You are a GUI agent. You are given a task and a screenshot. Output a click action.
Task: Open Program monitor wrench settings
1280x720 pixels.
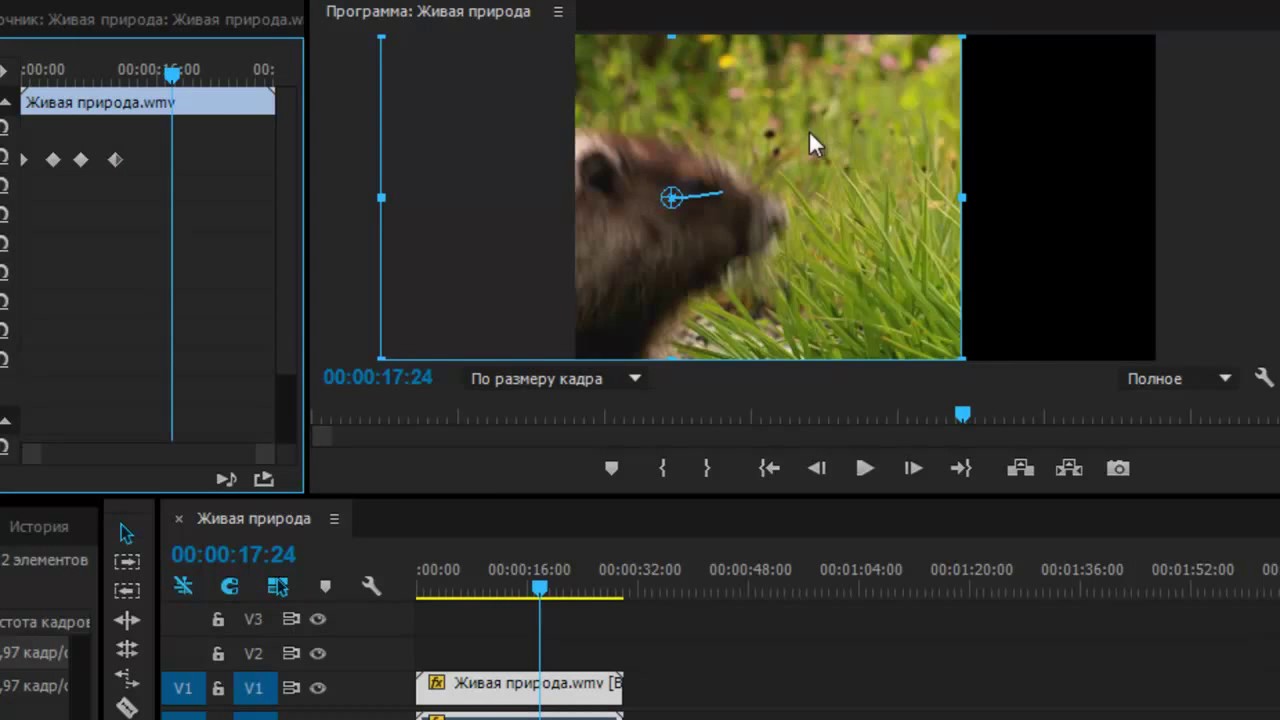[1264, 378]
